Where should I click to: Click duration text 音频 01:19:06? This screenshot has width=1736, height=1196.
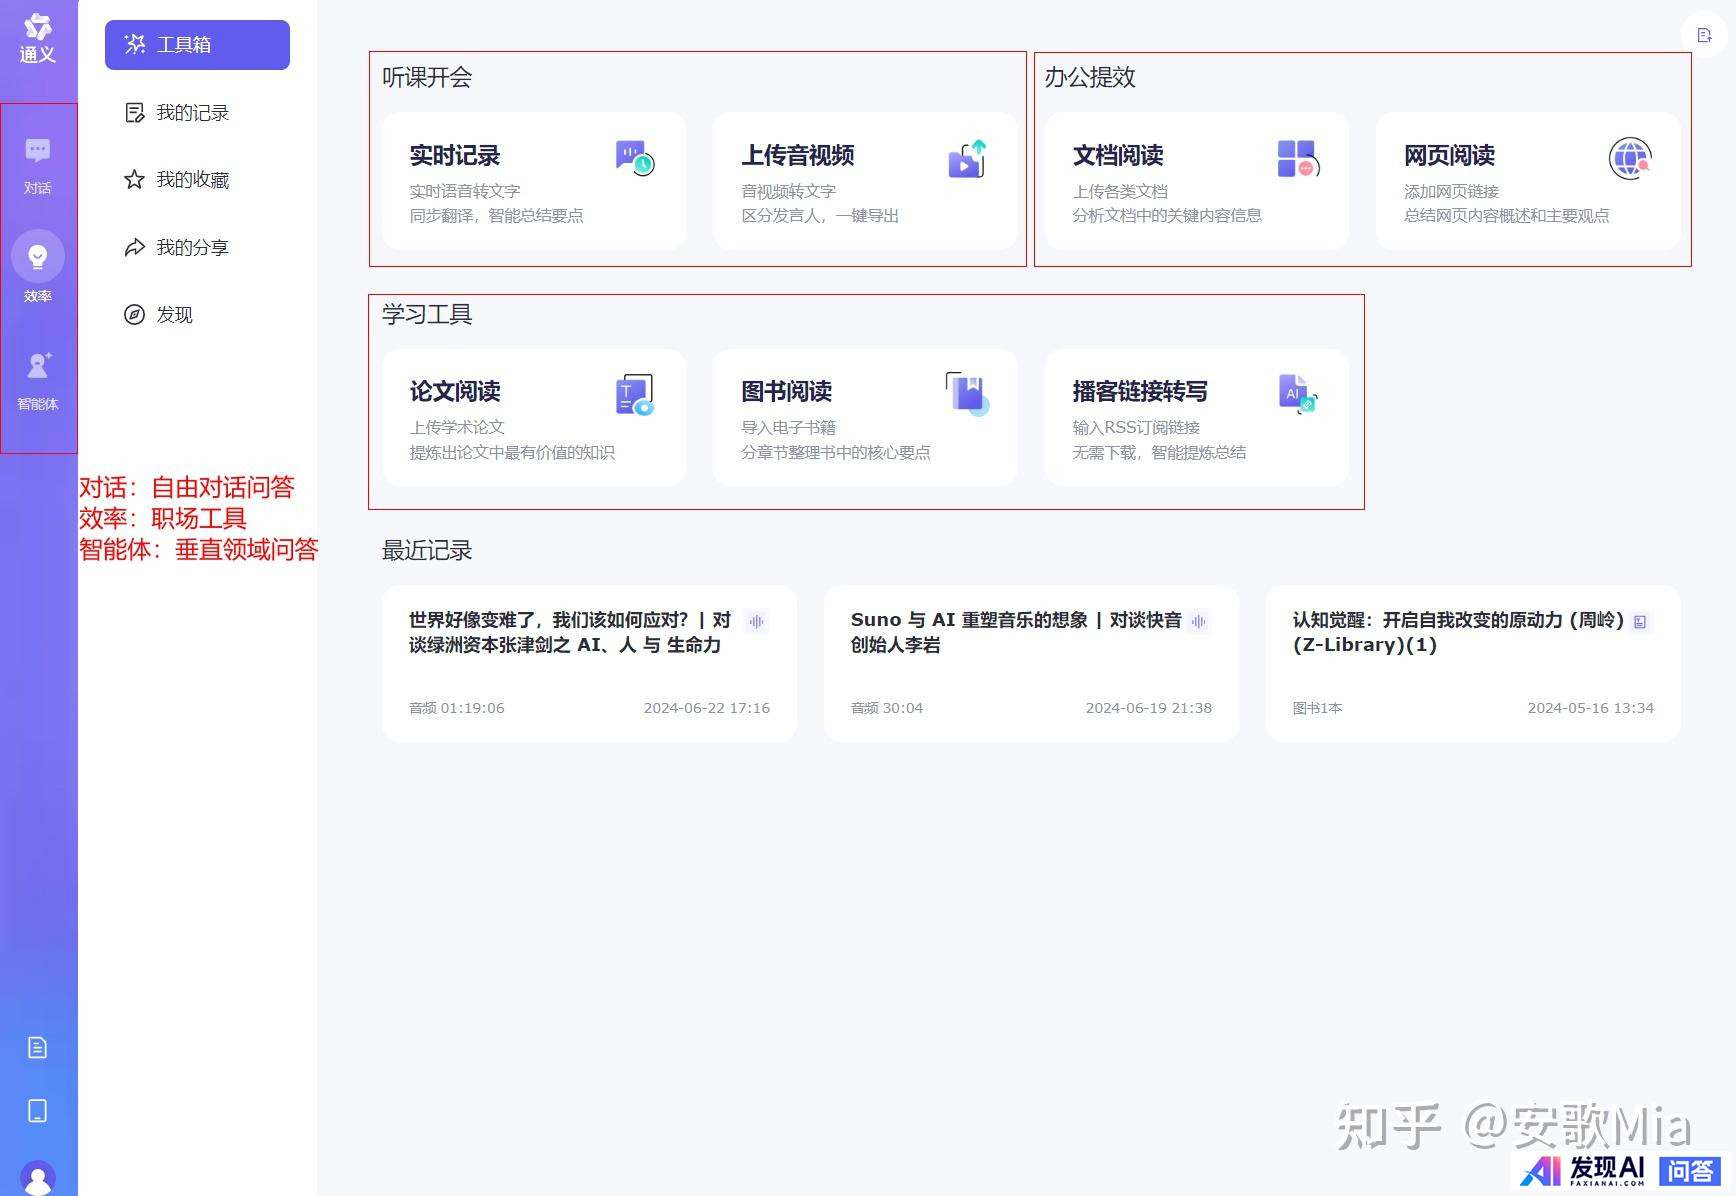[x=457, y=708]
